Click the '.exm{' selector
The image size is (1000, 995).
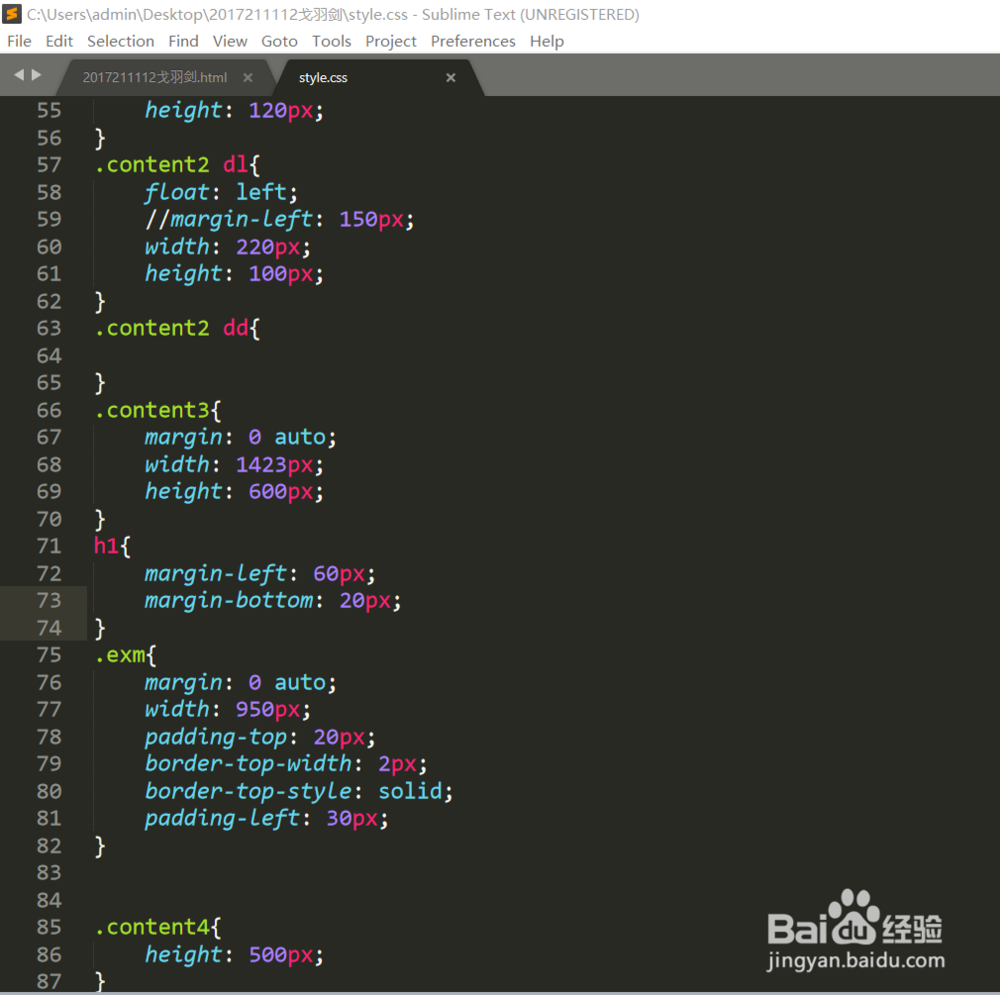coord(125,655)
